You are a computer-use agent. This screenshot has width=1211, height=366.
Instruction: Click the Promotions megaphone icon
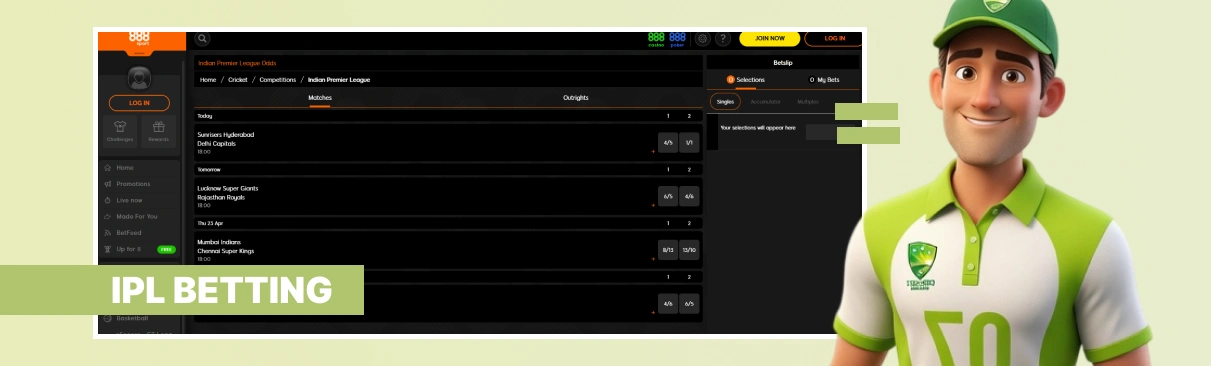pos(108,184)
